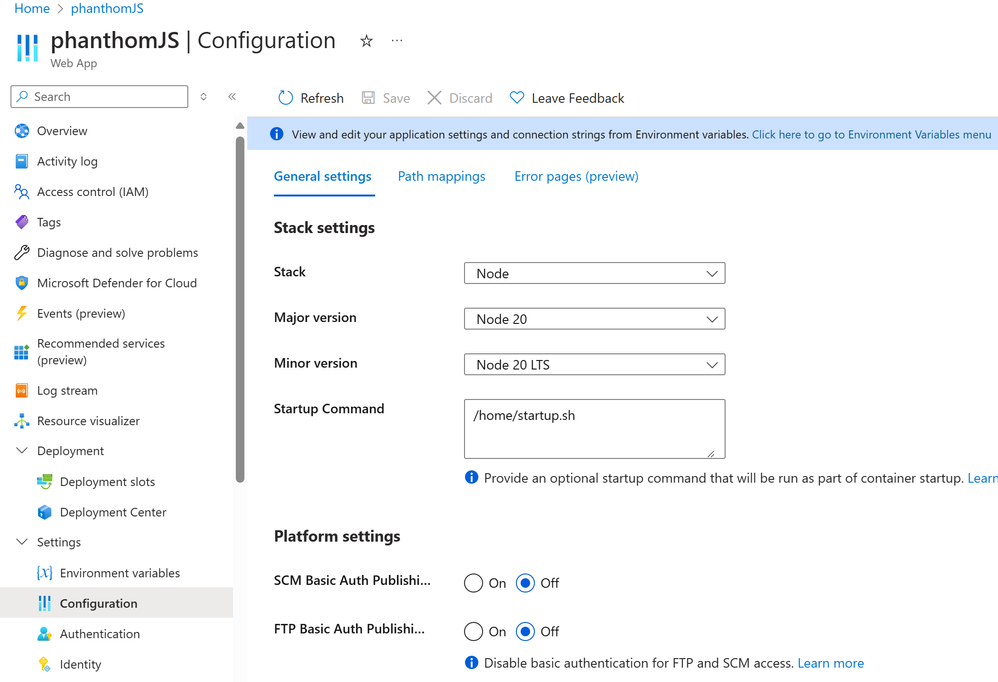Switch to Error pages (preview) tab

[576, 176]
